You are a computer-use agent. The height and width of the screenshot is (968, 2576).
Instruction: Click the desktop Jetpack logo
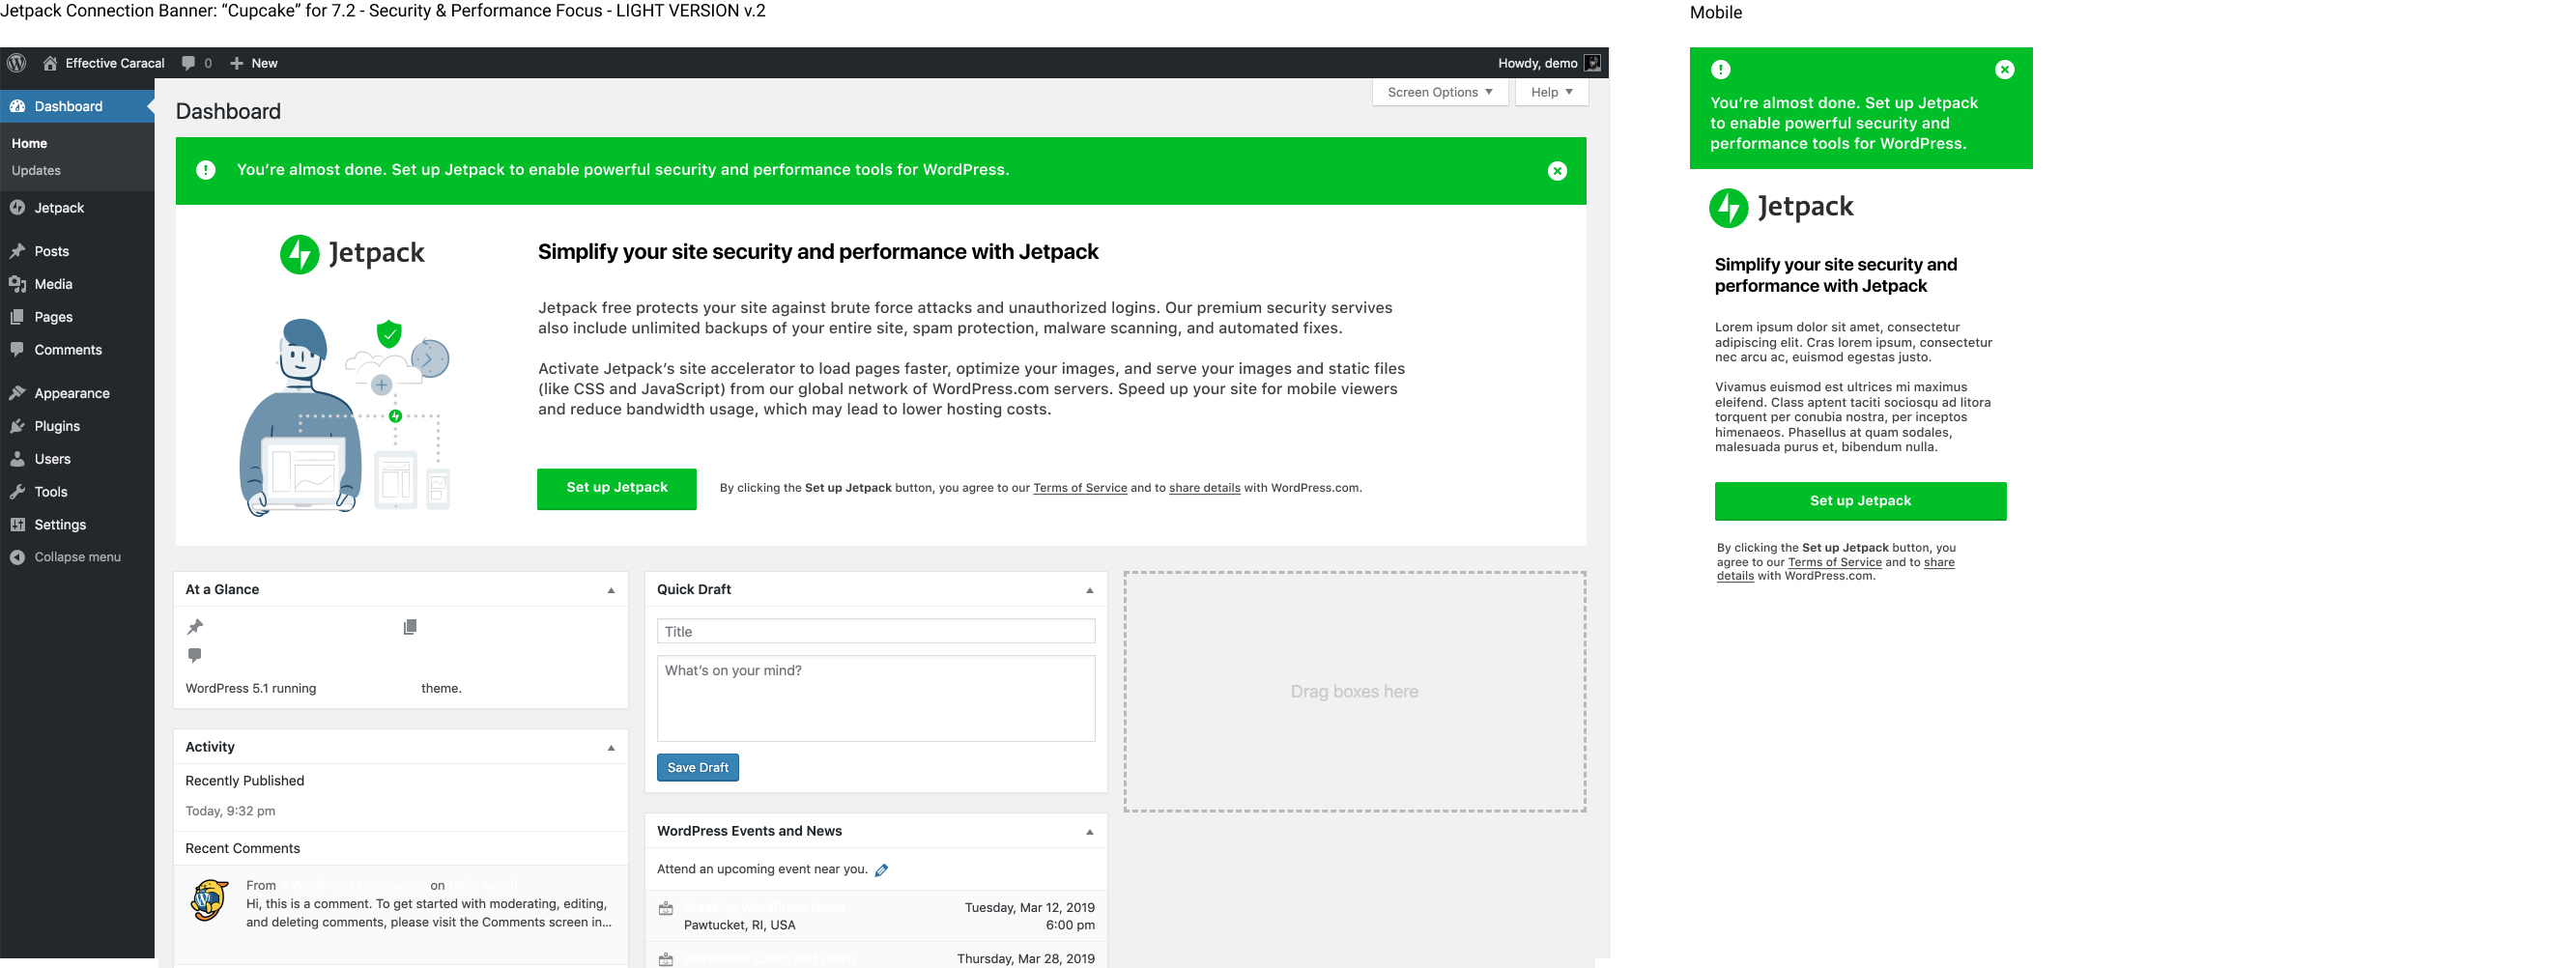tap(352, 254)
